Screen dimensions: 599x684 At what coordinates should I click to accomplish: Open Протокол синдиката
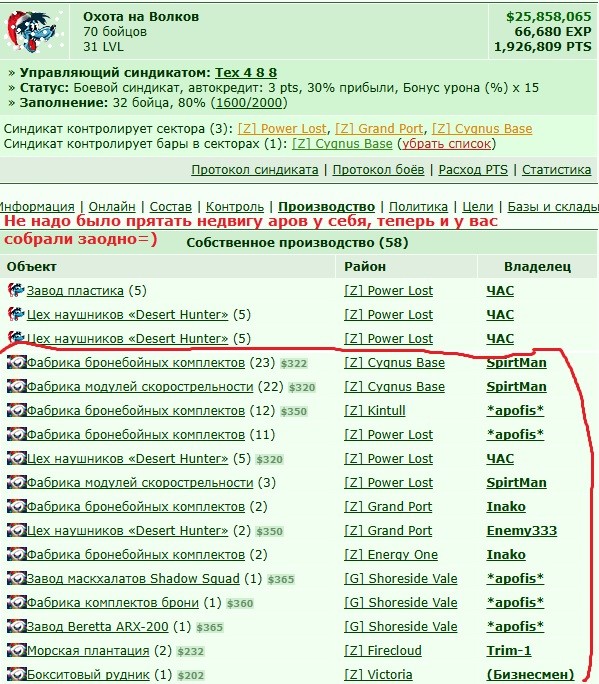coord(255,170)
